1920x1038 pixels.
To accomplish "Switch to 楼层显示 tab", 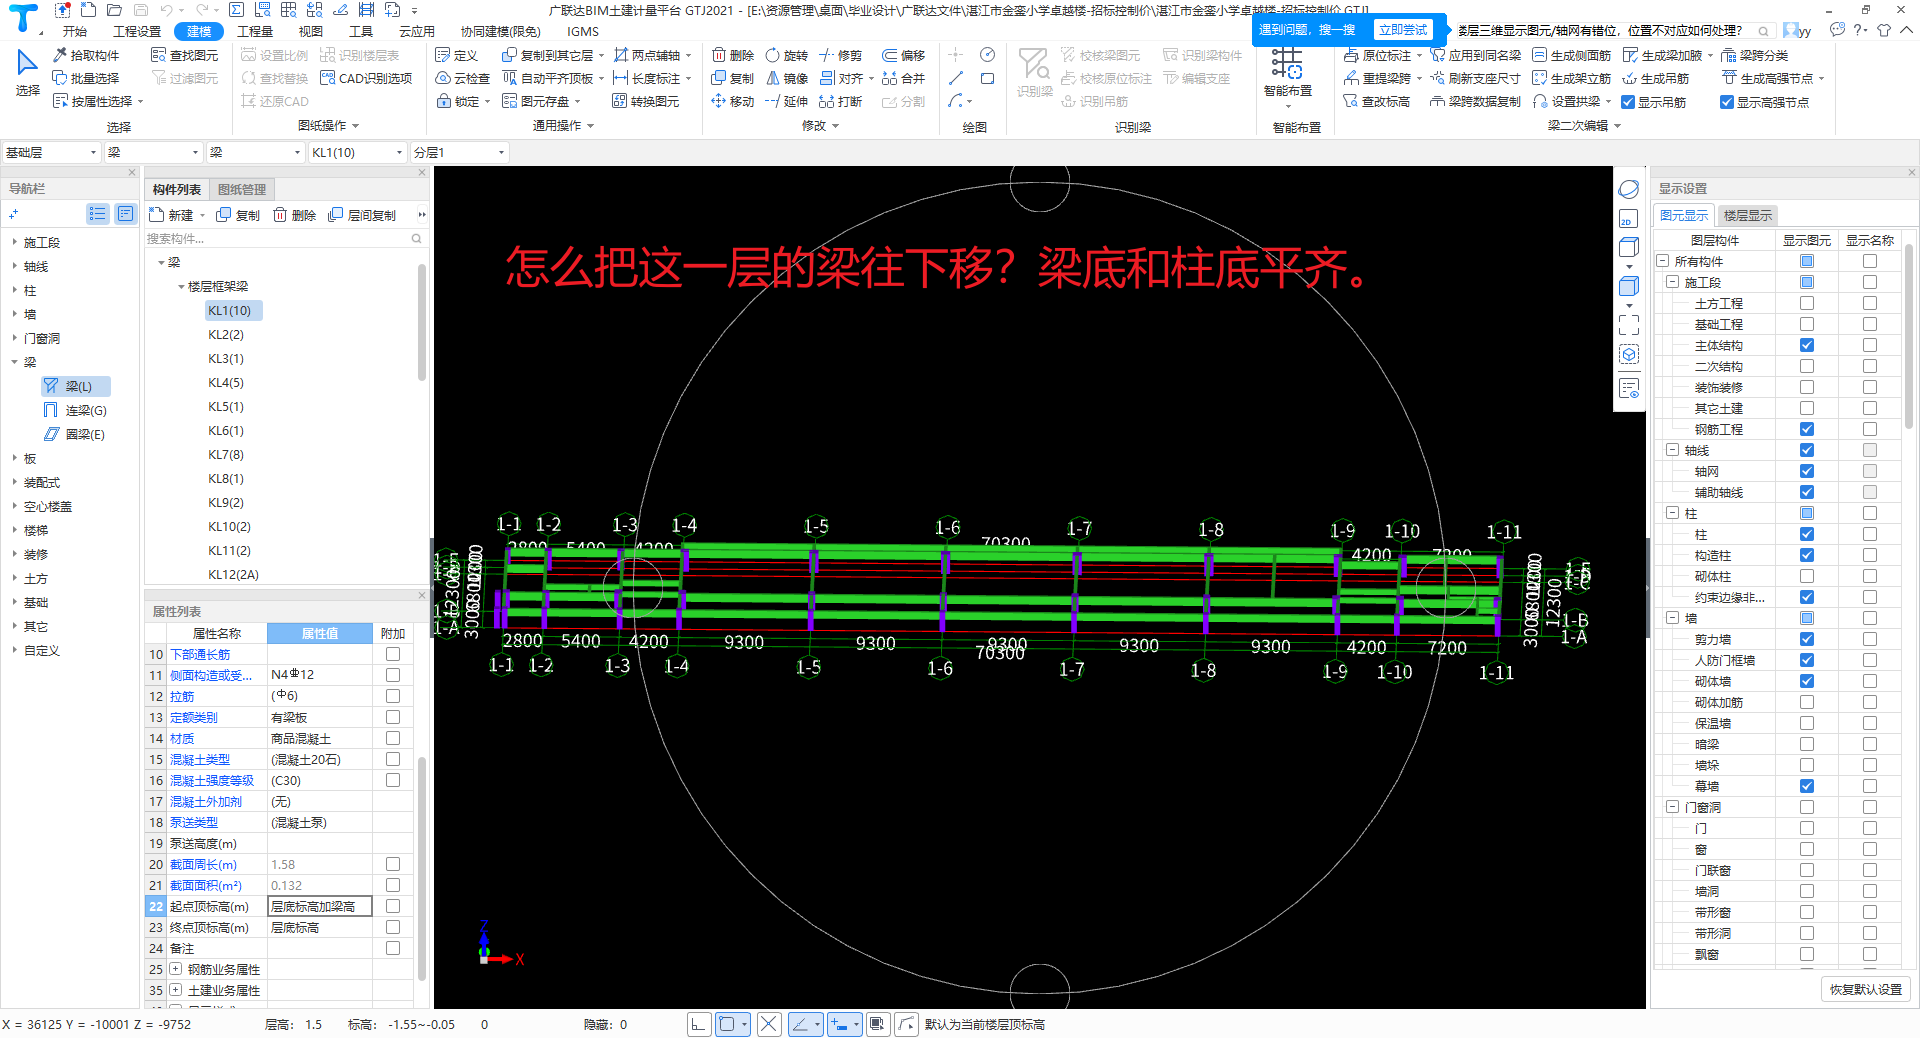I will click(x=1747, y=215).
